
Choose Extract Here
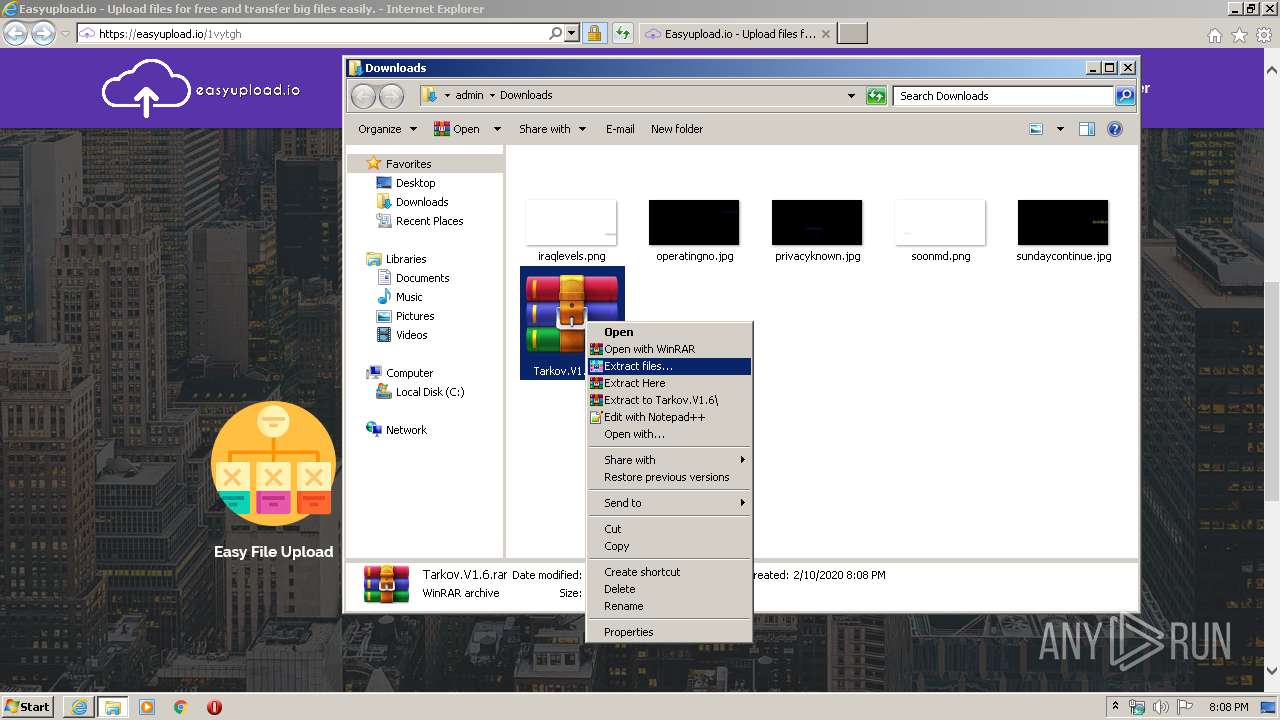point(668,383)
